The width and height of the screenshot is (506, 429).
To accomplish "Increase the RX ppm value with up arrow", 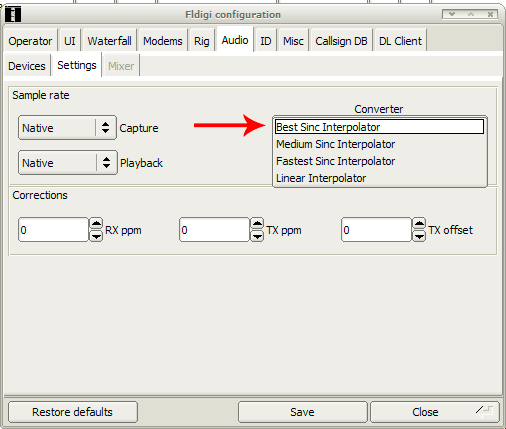I will point(96,223).
